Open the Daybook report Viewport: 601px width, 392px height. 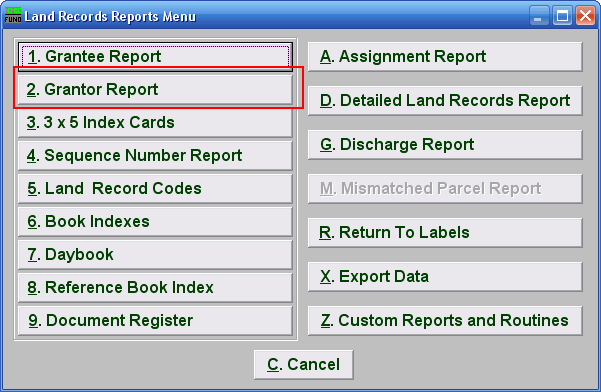pyautogui.click(x=155, y=254)
